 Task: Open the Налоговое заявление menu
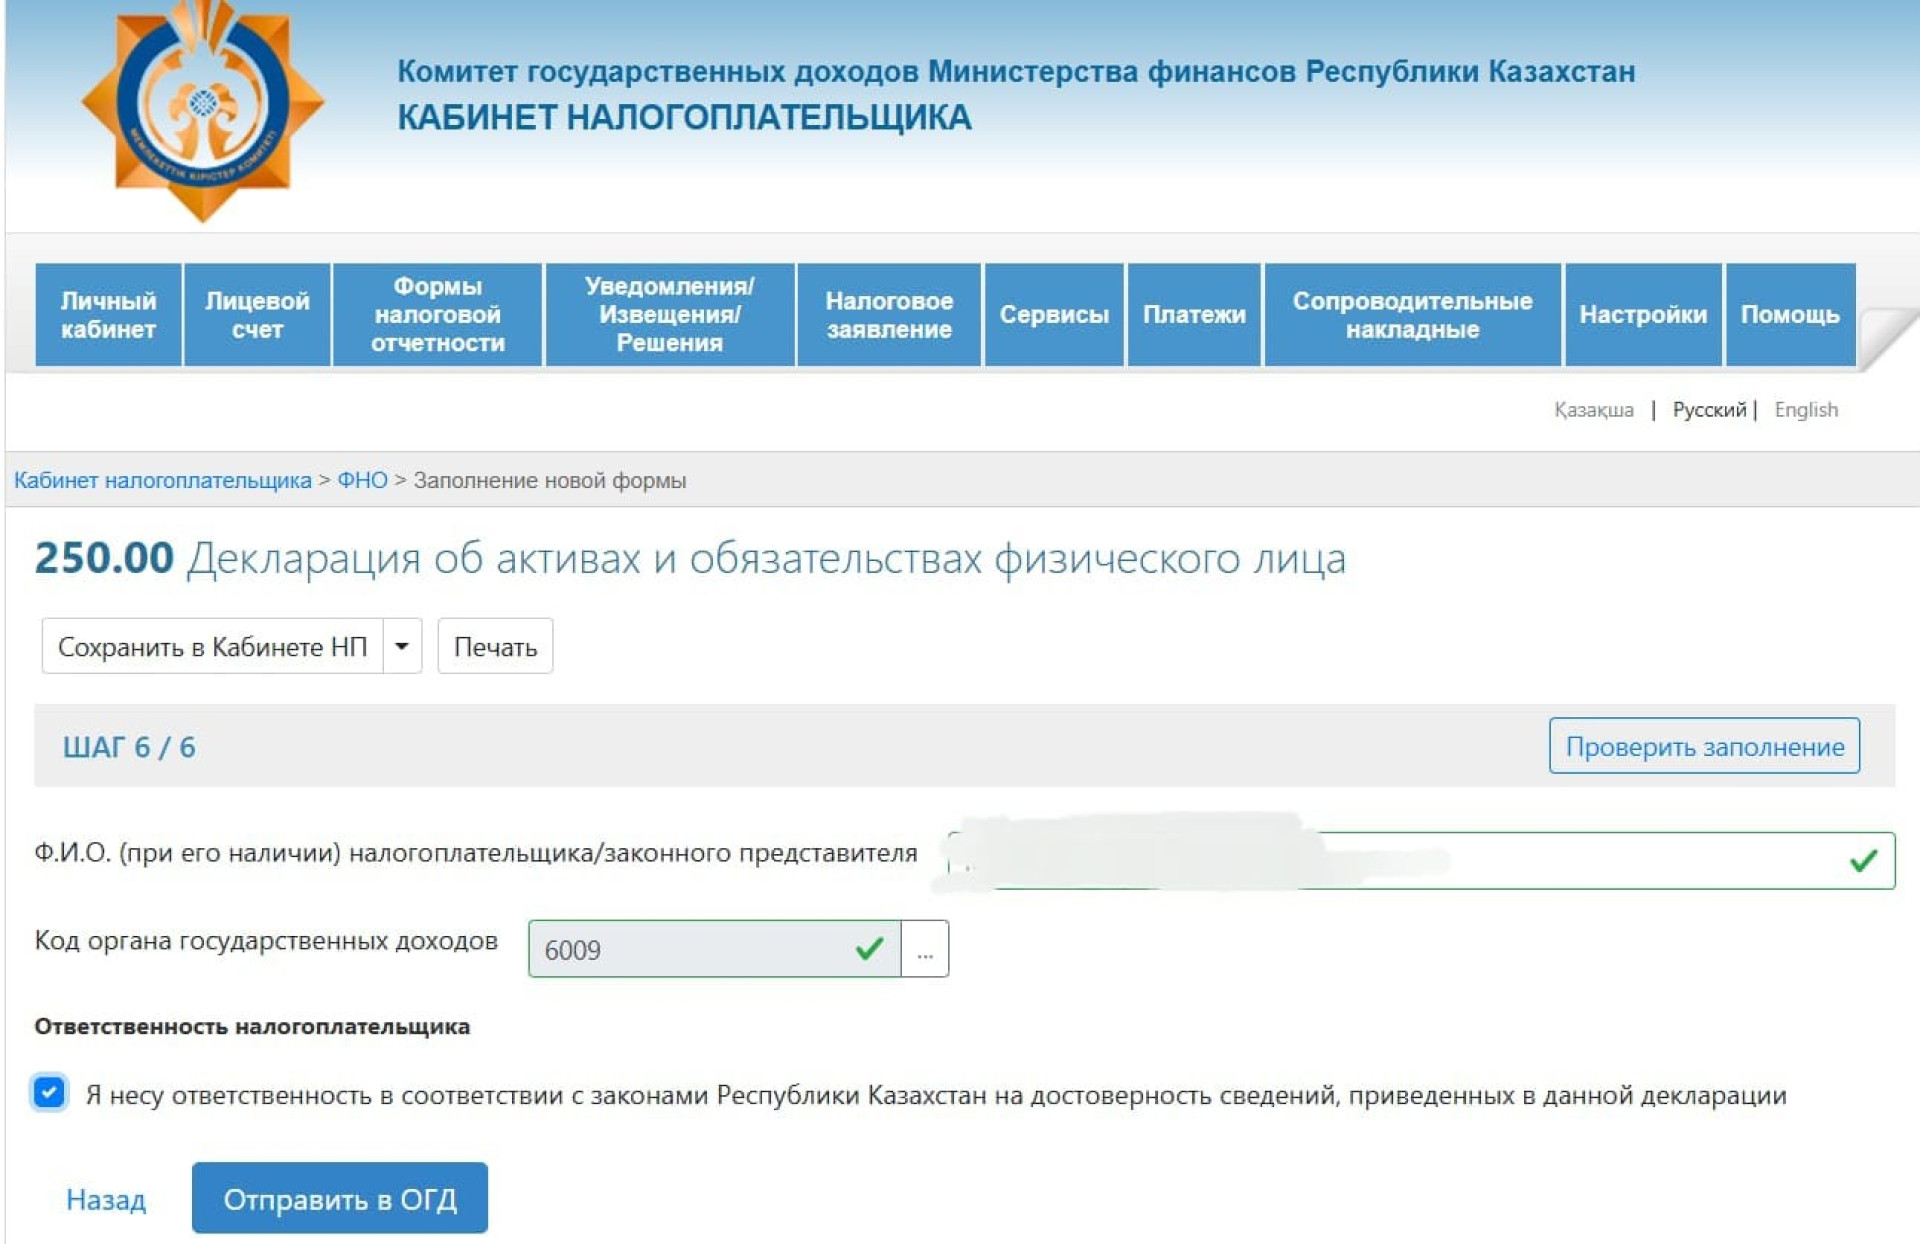point(889,315)
